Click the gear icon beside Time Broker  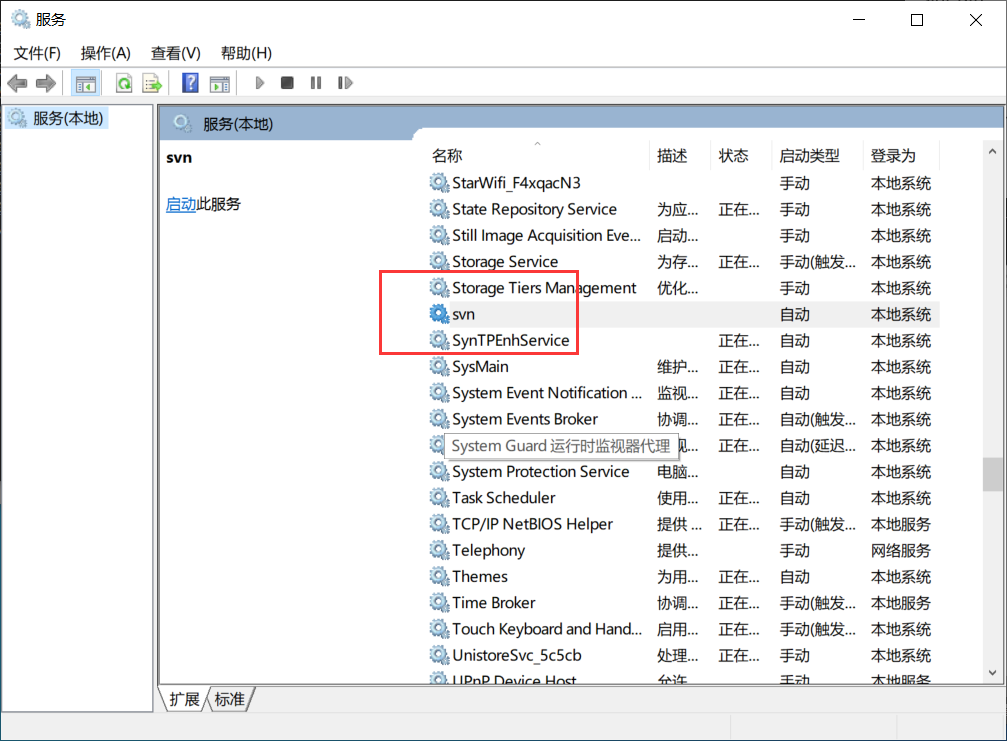click(x=439, y=603)
